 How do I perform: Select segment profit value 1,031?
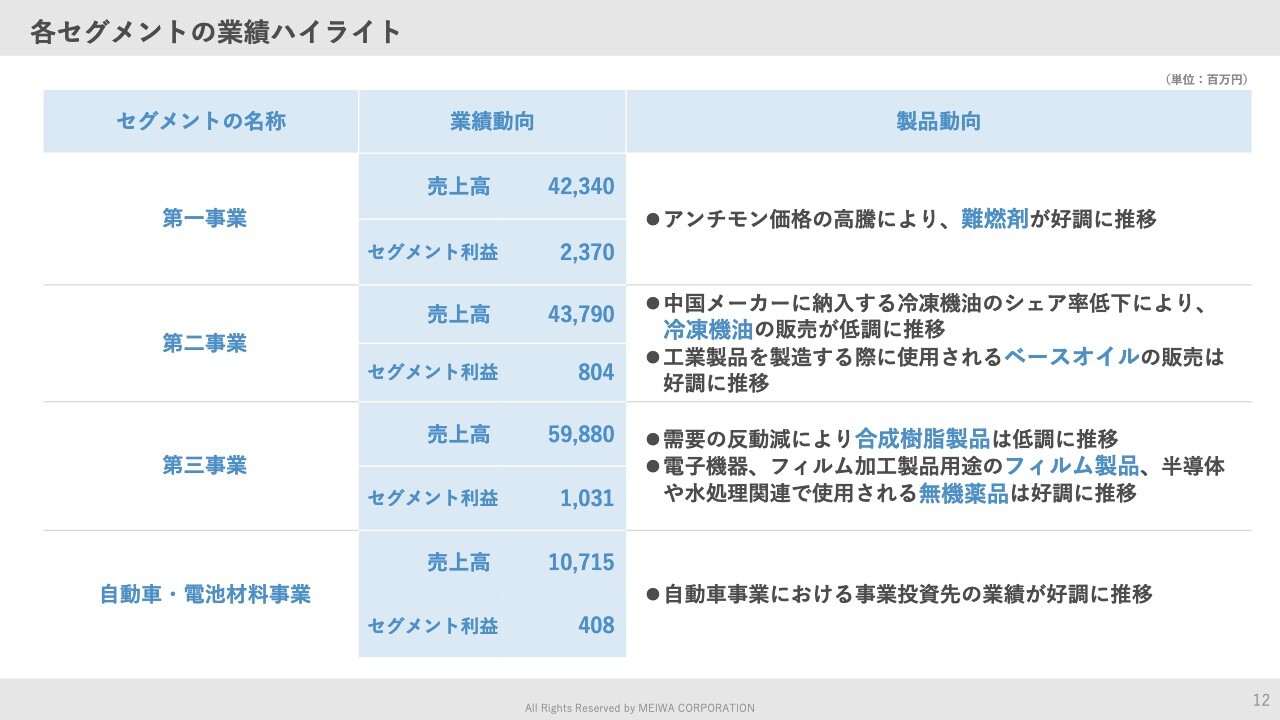[587, 497]
